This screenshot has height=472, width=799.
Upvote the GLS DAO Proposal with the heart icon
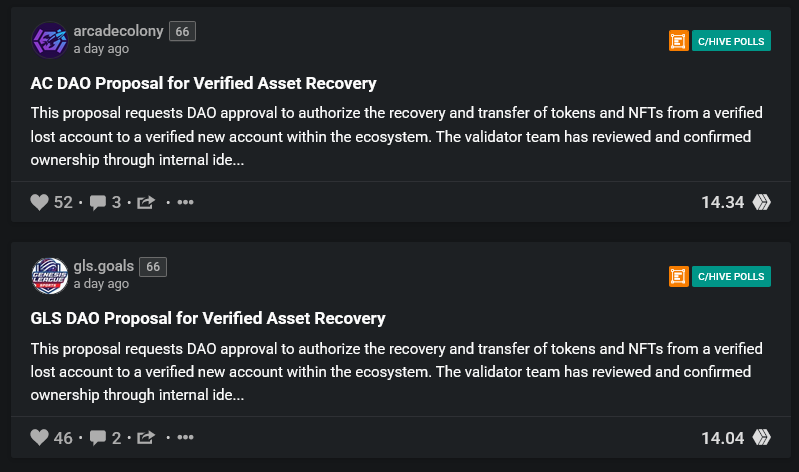[x=39, y=437]
